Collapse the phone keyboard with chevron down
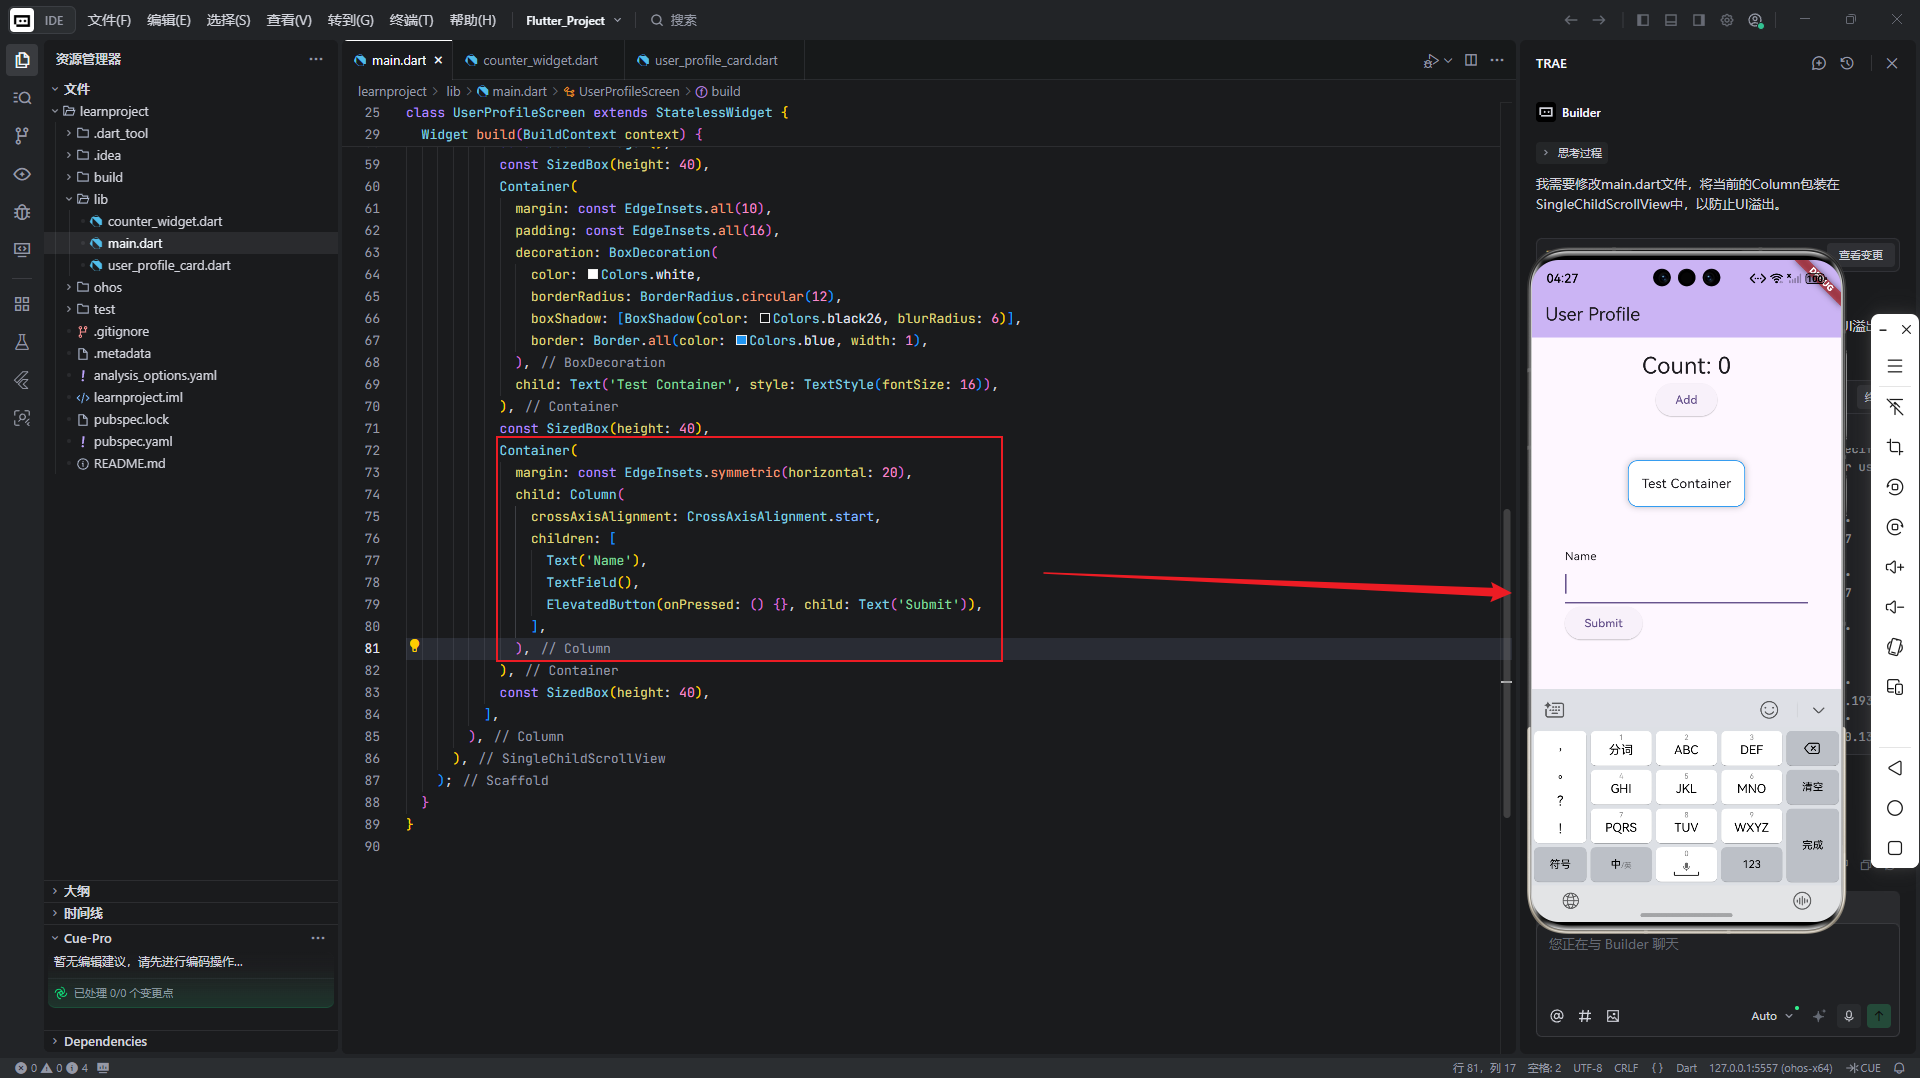This screenshot has width=1920, height=1078. pos(1818,710)
